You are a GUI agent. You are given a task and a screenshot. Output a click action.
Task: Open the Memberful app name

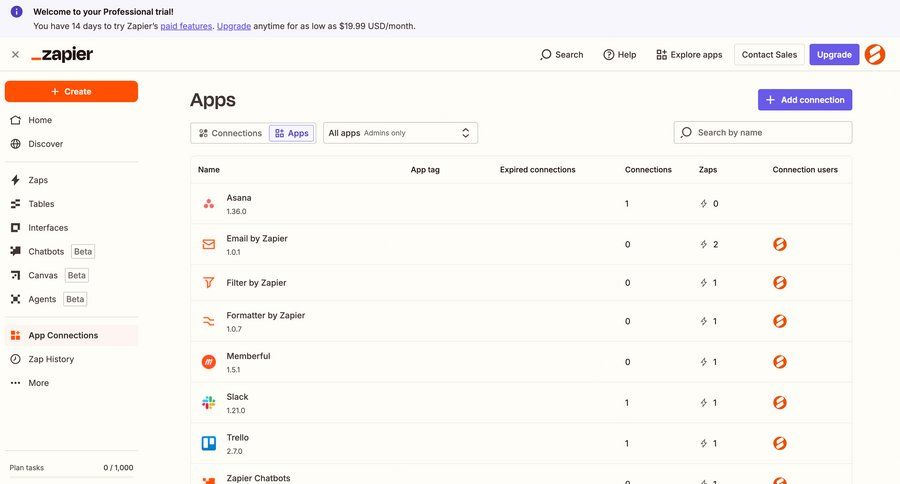click(248, 357)
